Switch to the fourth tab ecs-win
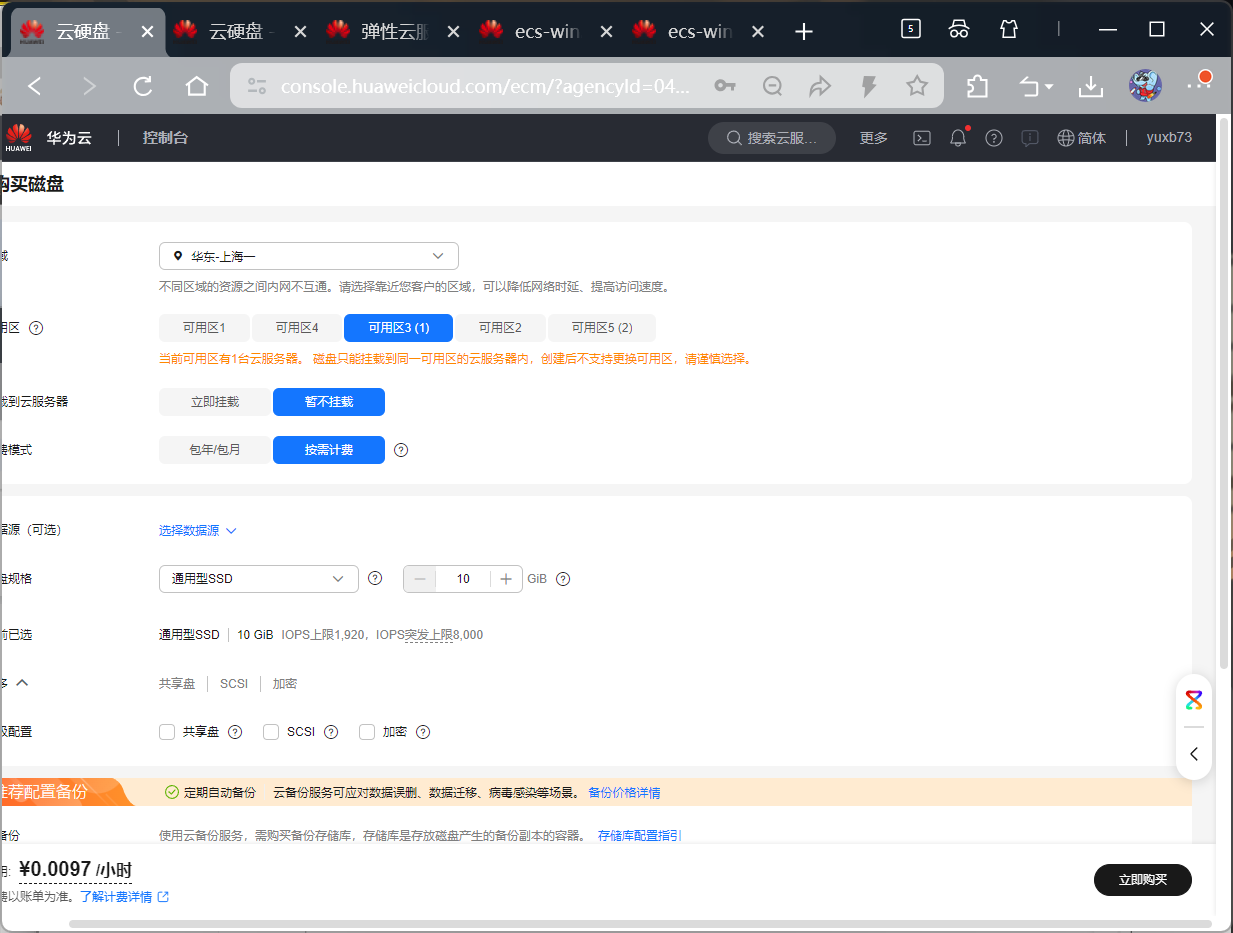 (547, 32)
